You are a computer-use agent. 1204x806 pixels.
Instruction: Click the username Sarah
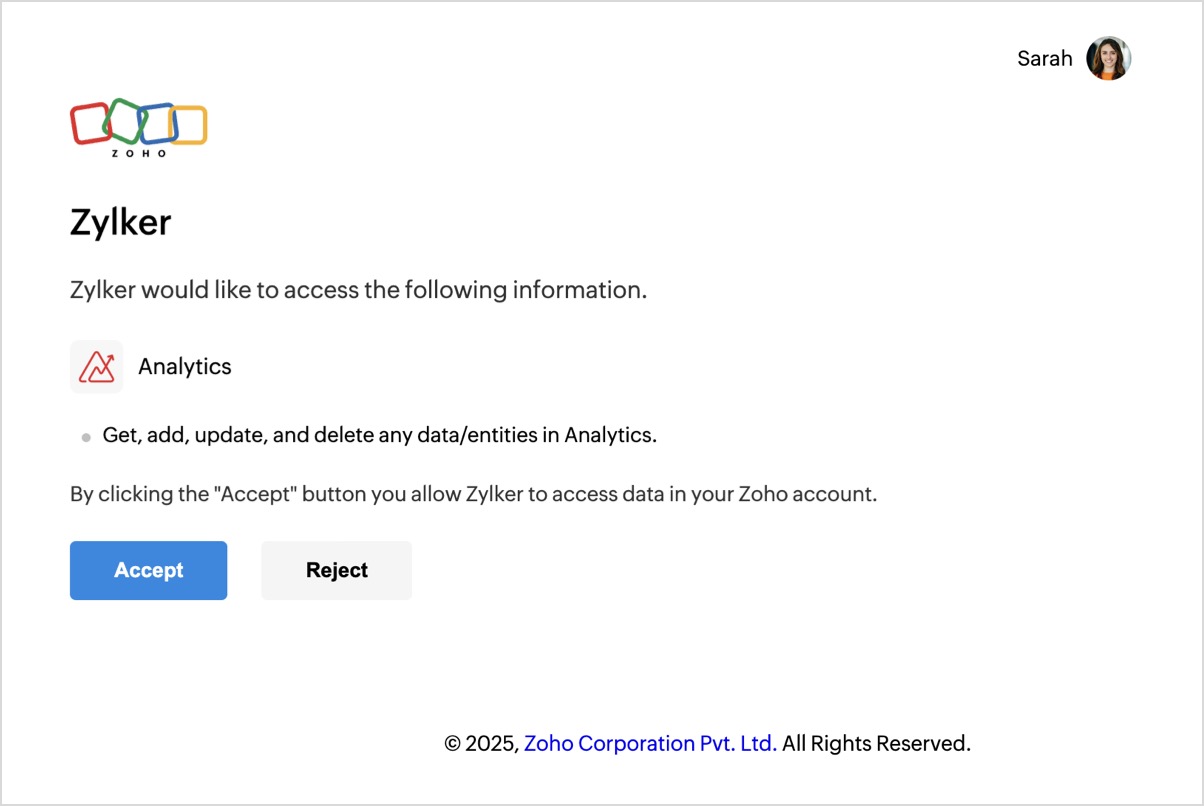click(x=1044, y=59)
